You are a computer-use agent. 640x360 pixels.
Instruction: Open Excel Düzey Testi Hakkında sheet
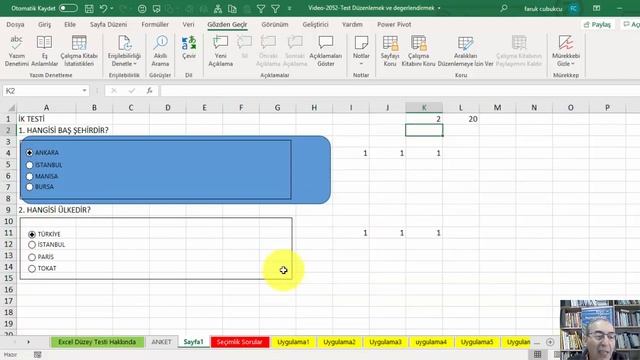point(97,342)
